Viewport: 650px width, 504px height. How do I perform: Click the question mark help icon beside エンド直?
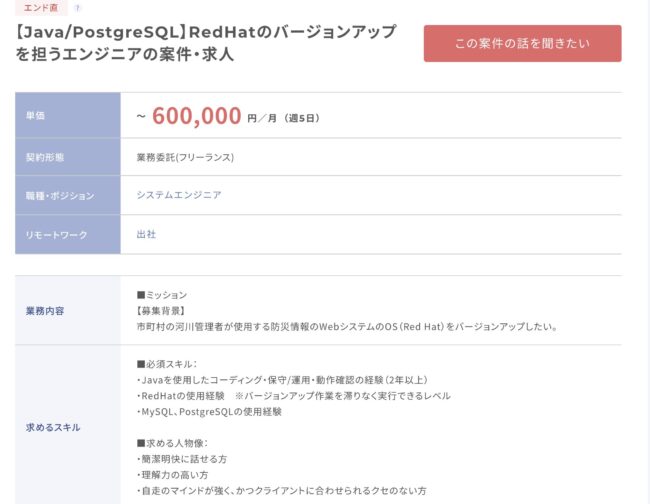[x=77, y=8]
